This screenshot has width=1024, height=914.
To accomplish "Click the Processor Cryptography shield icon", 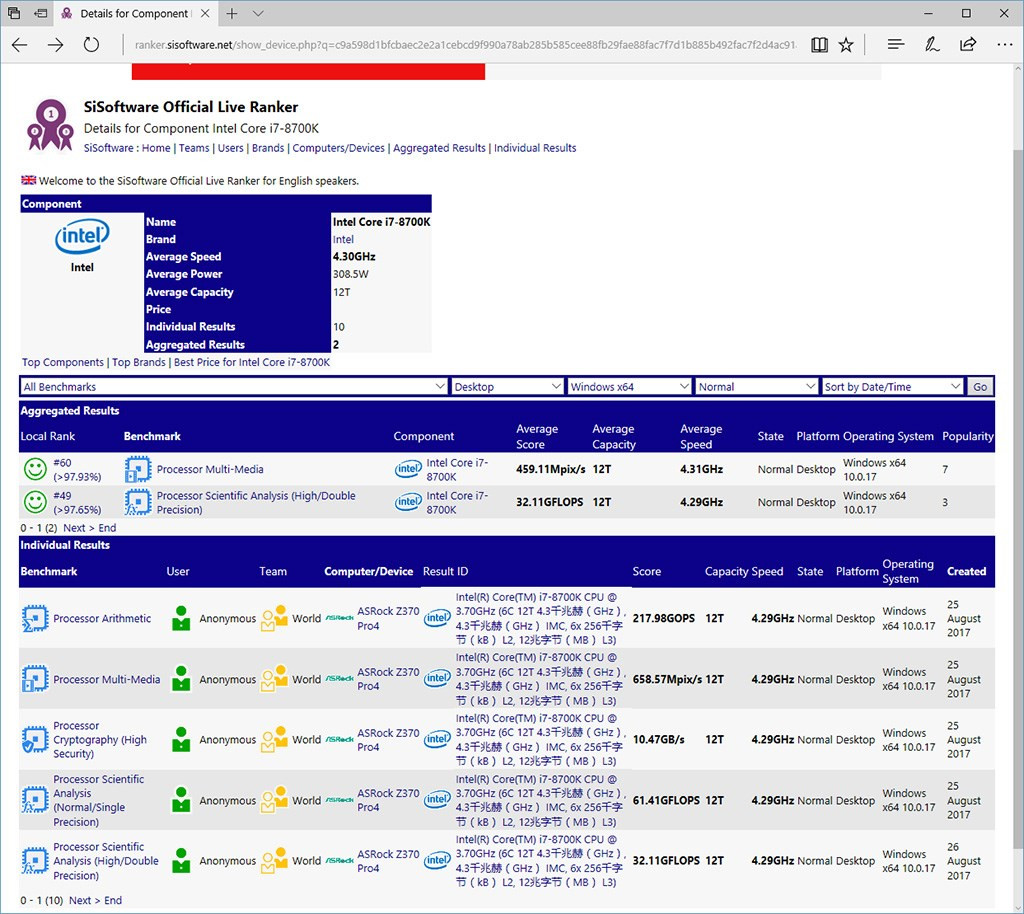I will point(35,740).
